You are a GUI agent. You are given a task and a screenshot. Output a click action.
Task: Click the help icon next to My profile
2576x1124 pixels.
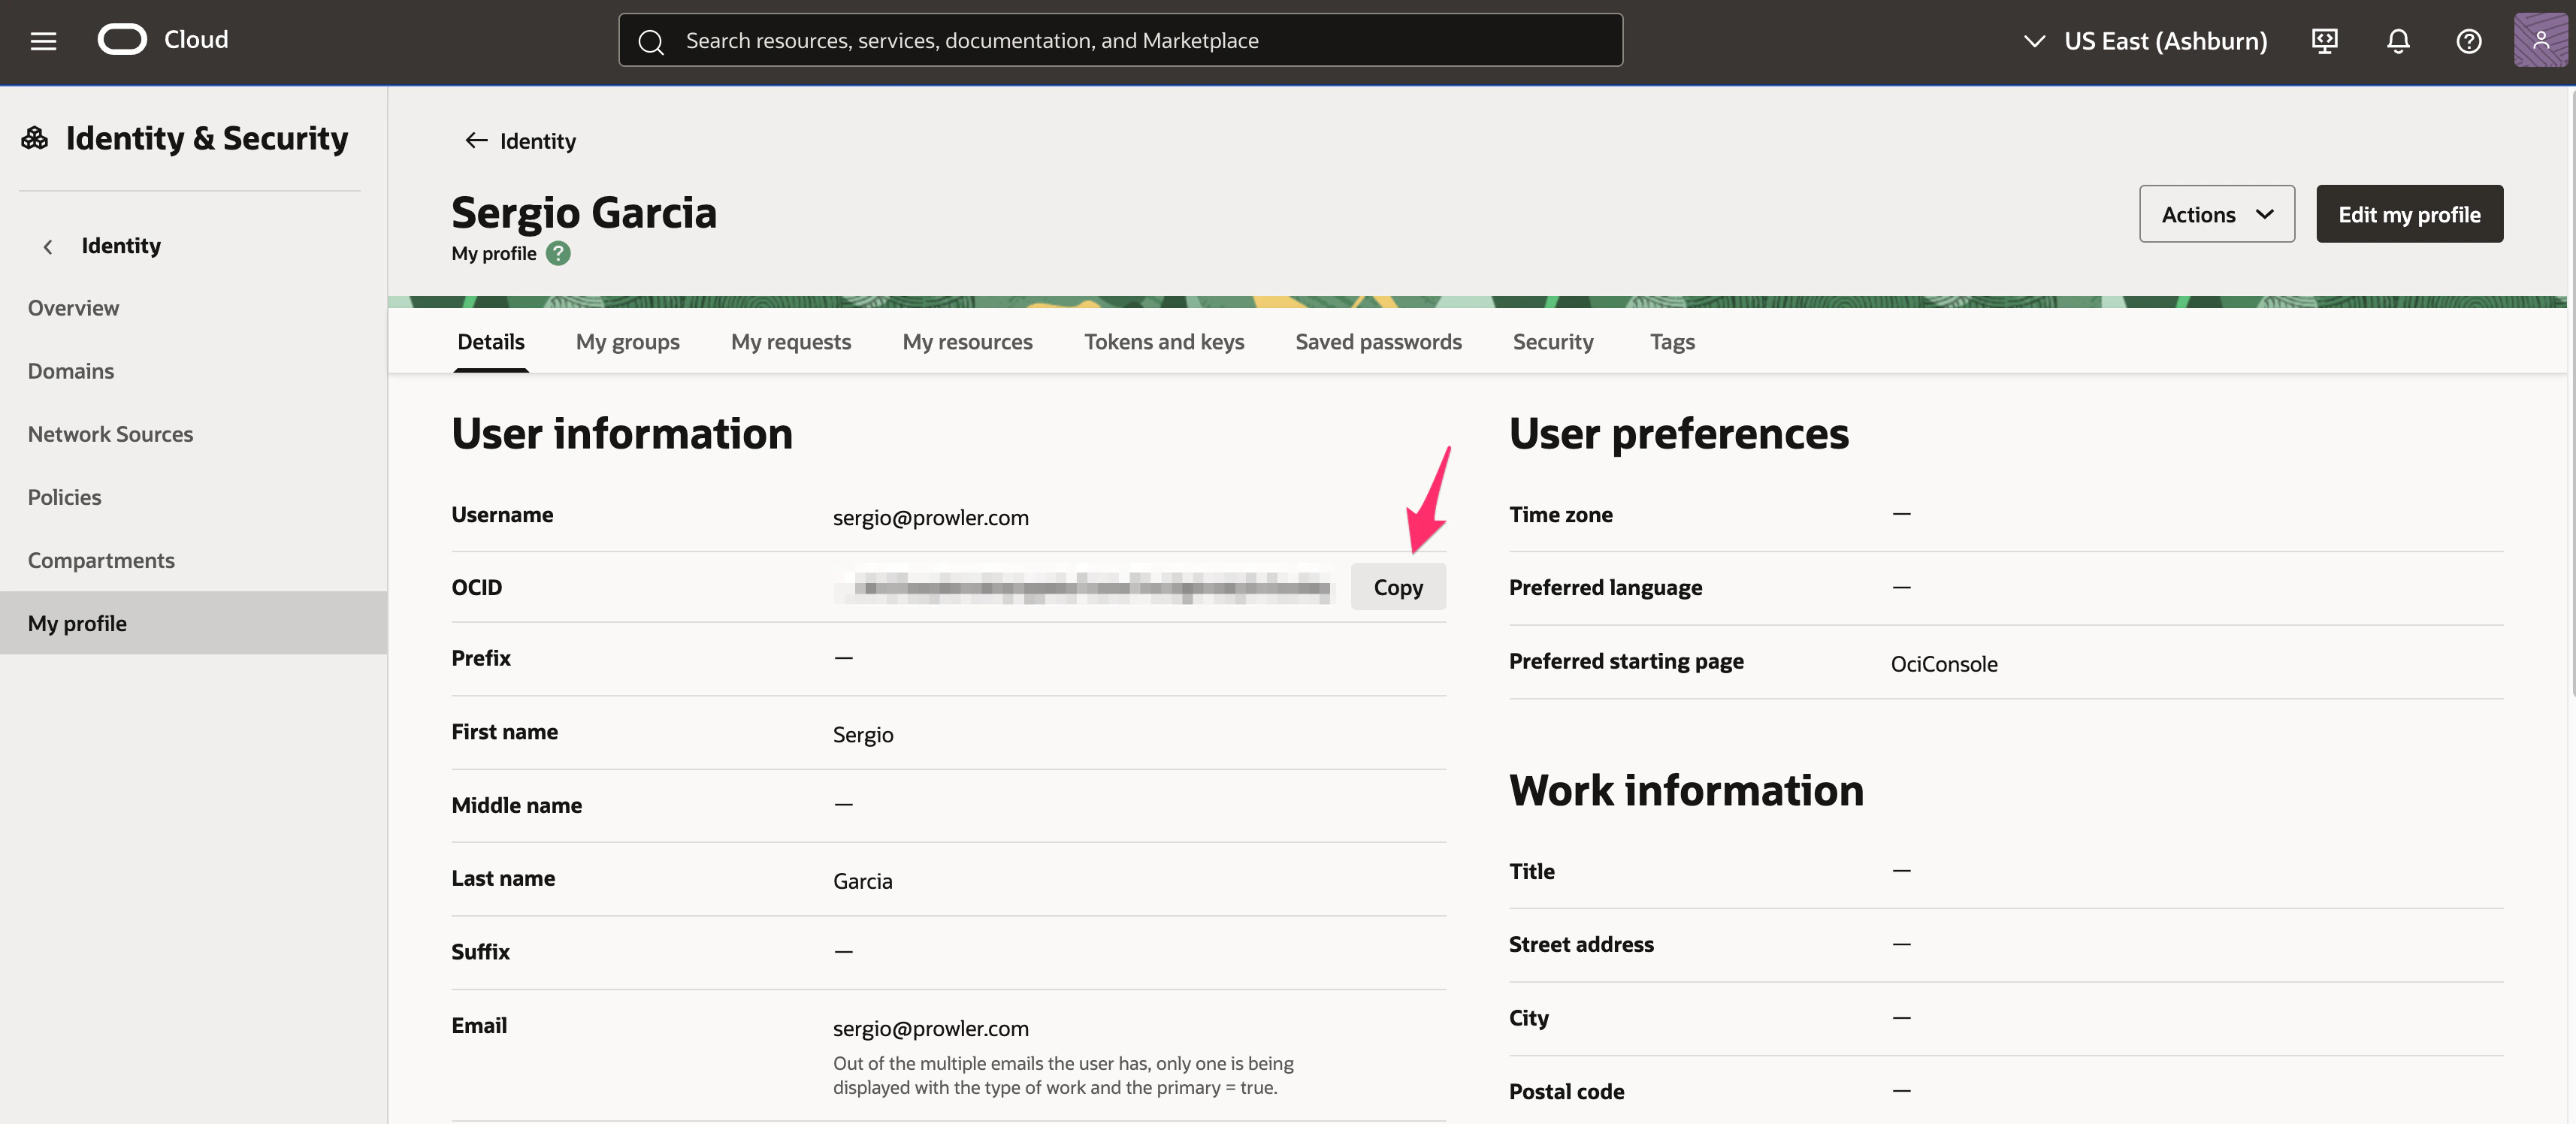point(557,253)
